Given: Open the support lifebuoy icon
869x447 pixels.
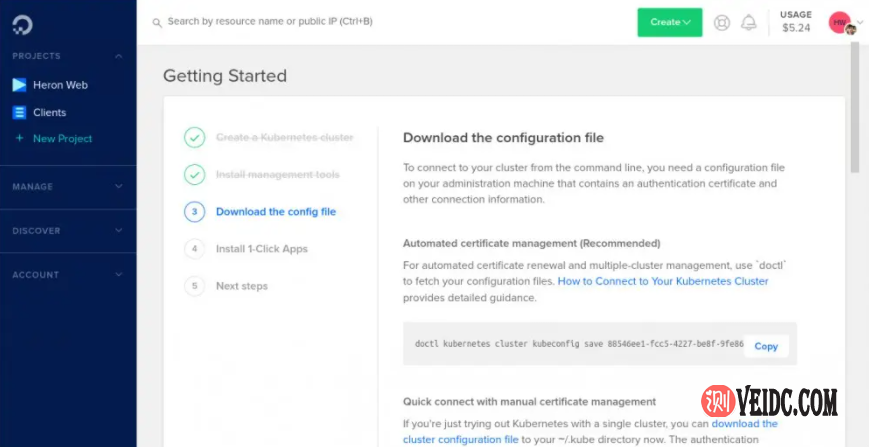Looking at the screenshot, I should pos(722,22).
